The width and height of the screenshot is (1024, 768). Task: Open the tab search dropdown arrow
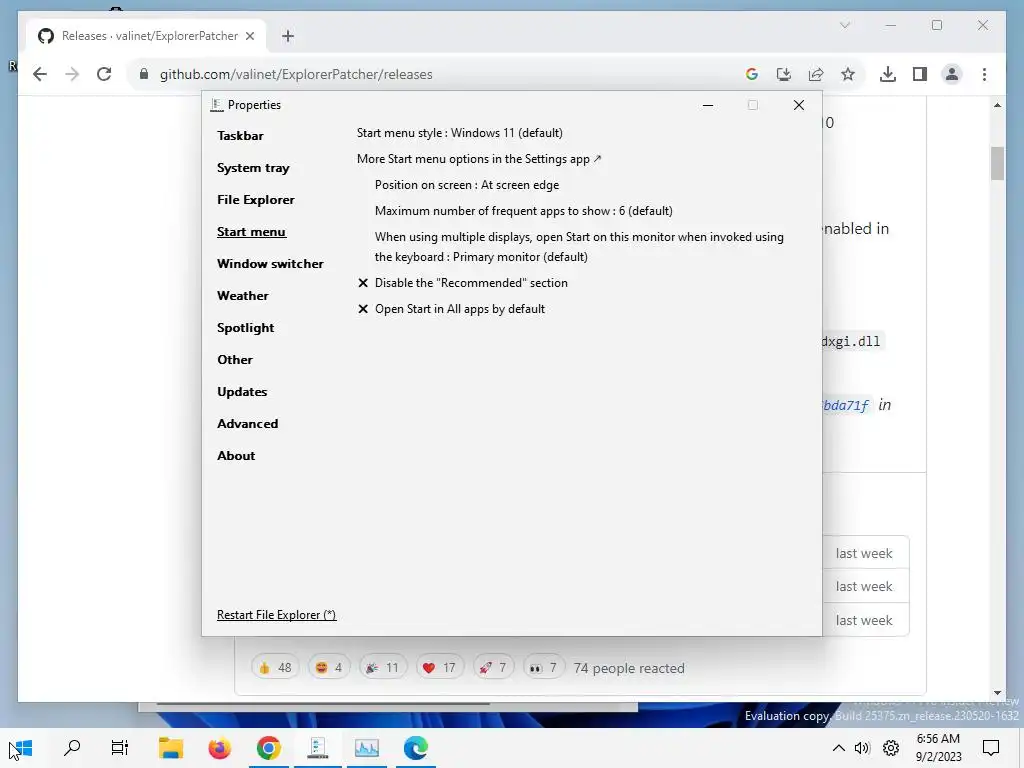click(844, 25)
